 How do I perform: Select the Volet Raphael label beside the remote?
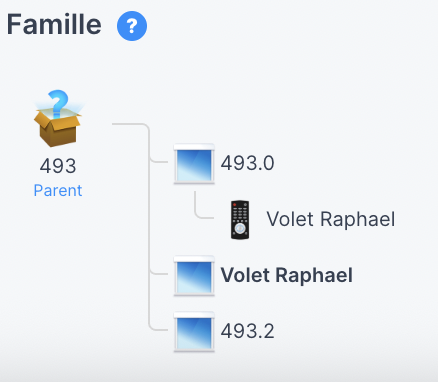pos(331,219)
